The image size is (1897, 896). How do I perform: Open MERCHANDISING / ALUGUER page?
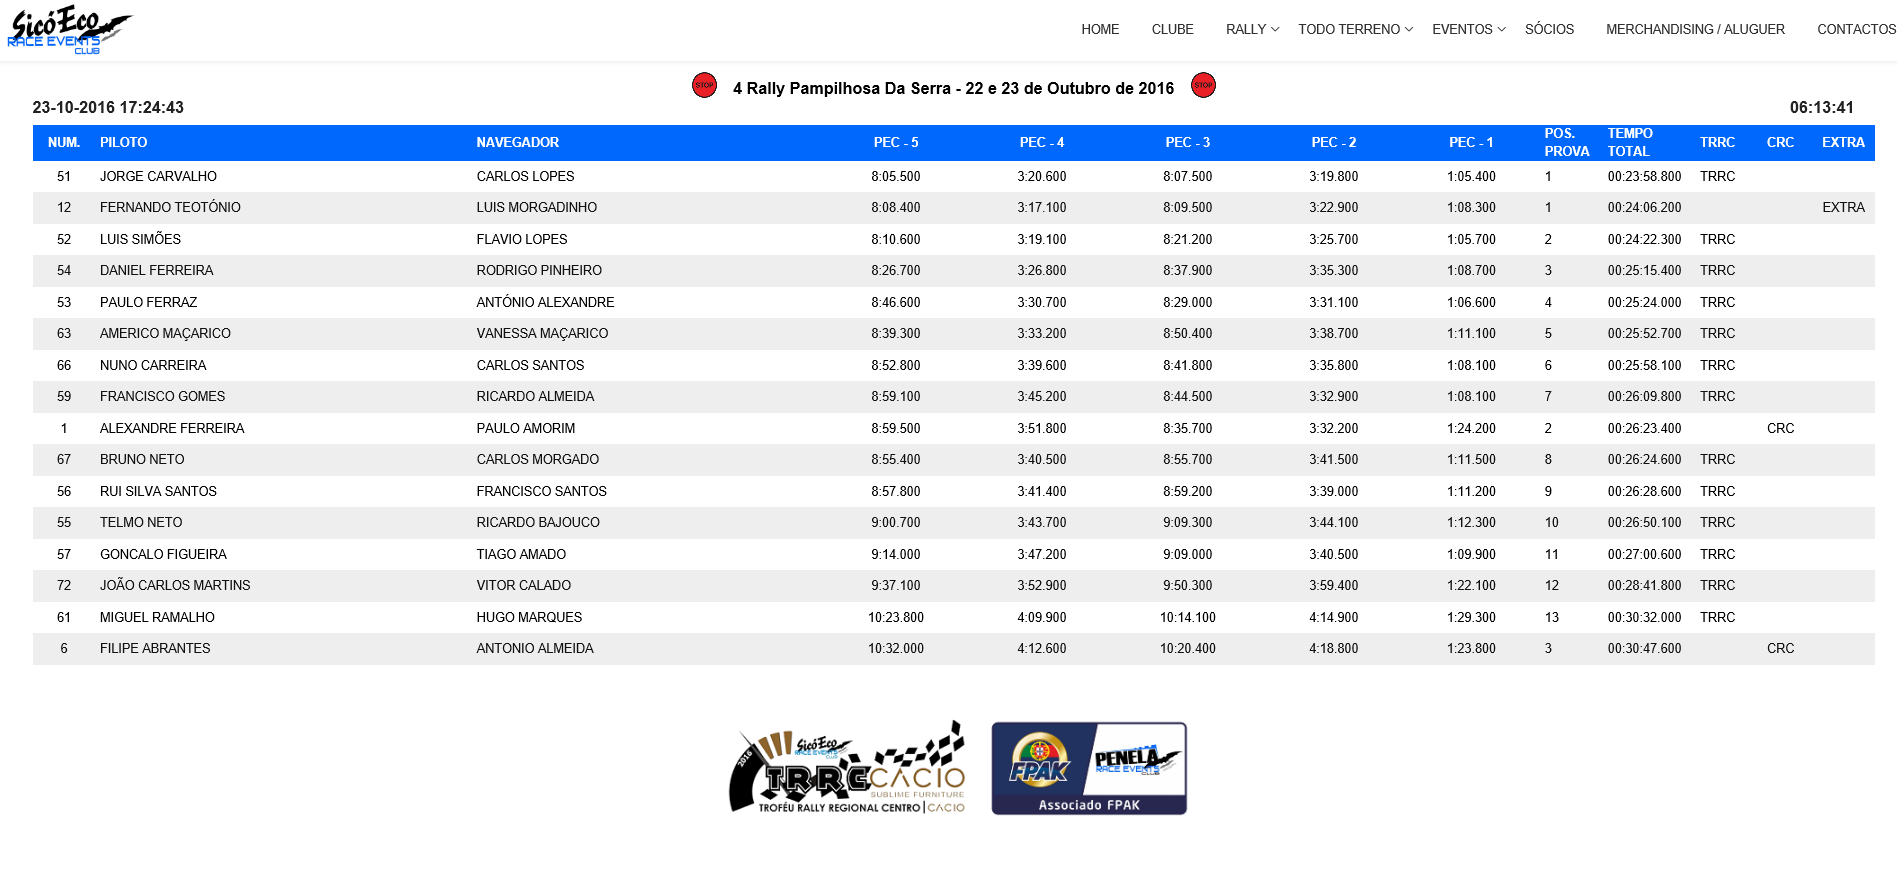[x=1695, y=30]
